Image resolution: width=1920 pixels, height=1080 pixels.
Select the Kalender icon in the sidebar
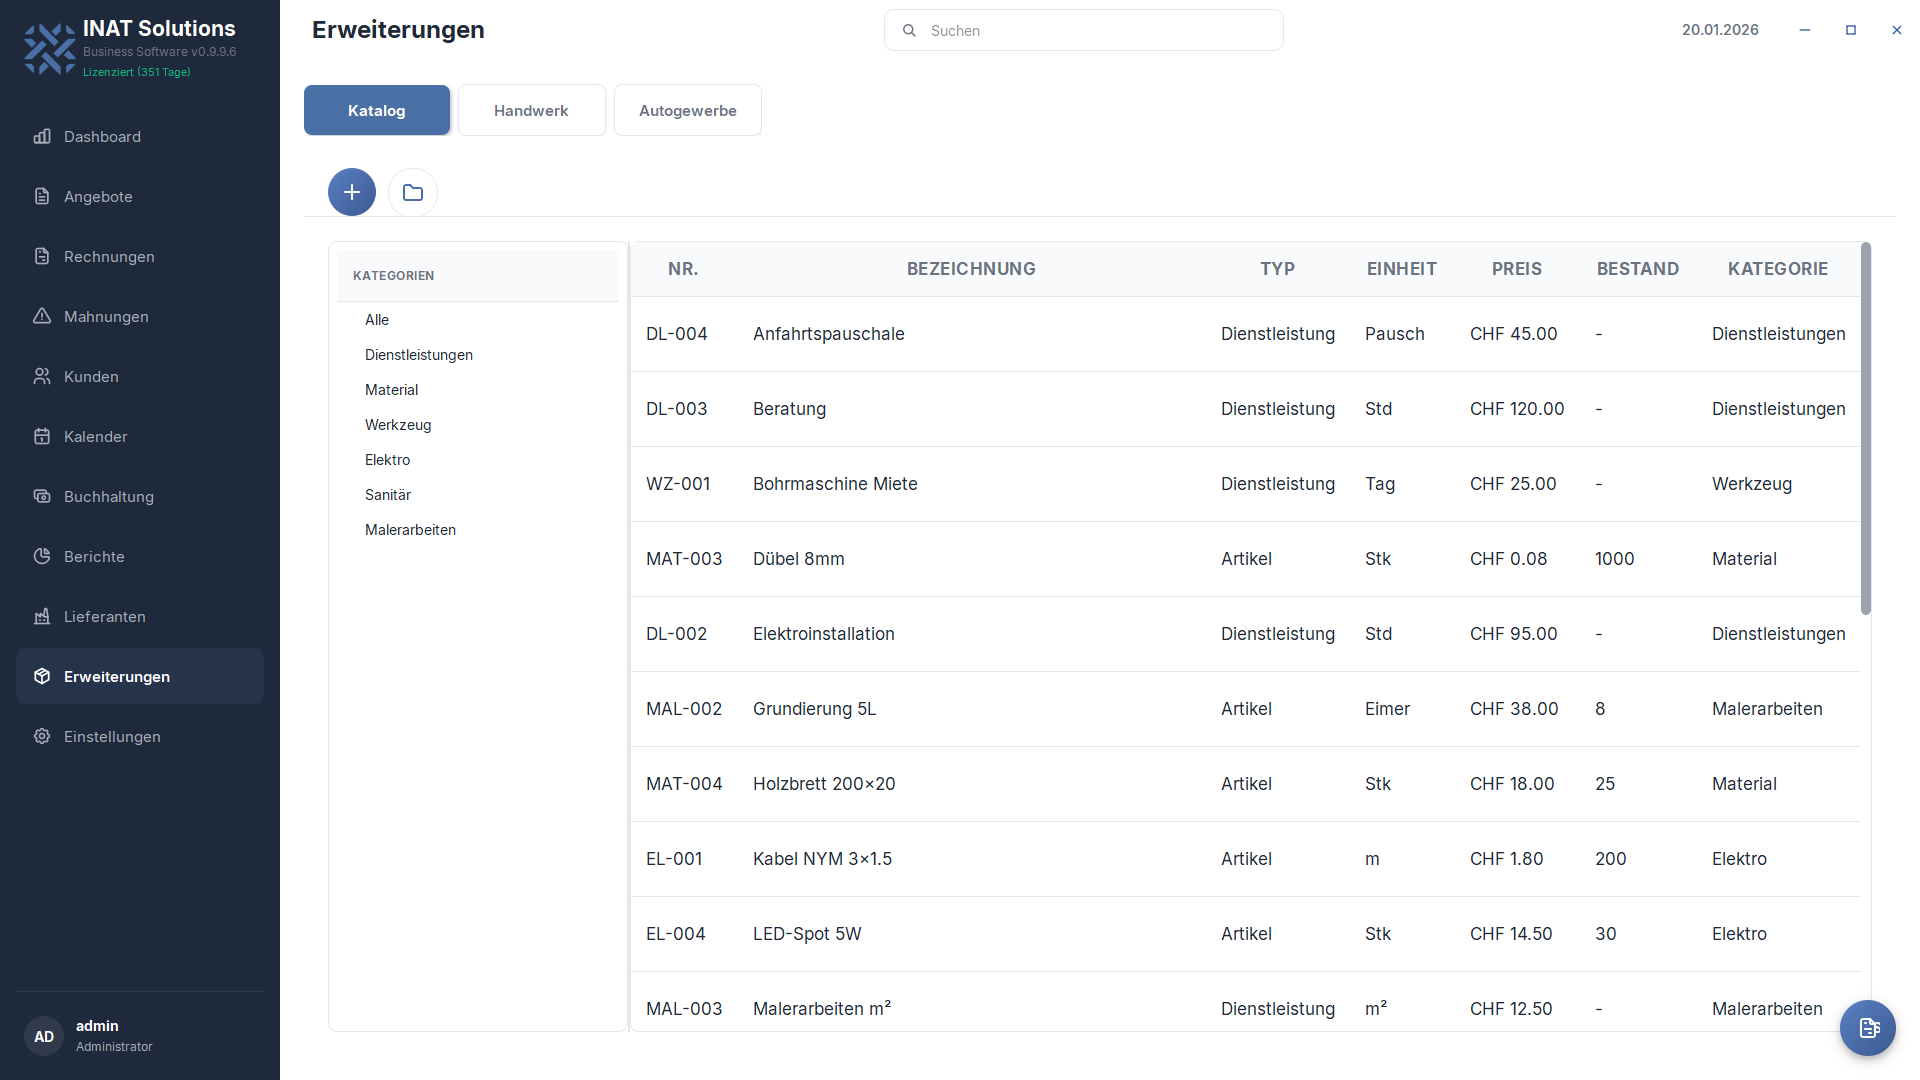coord(42,436)
